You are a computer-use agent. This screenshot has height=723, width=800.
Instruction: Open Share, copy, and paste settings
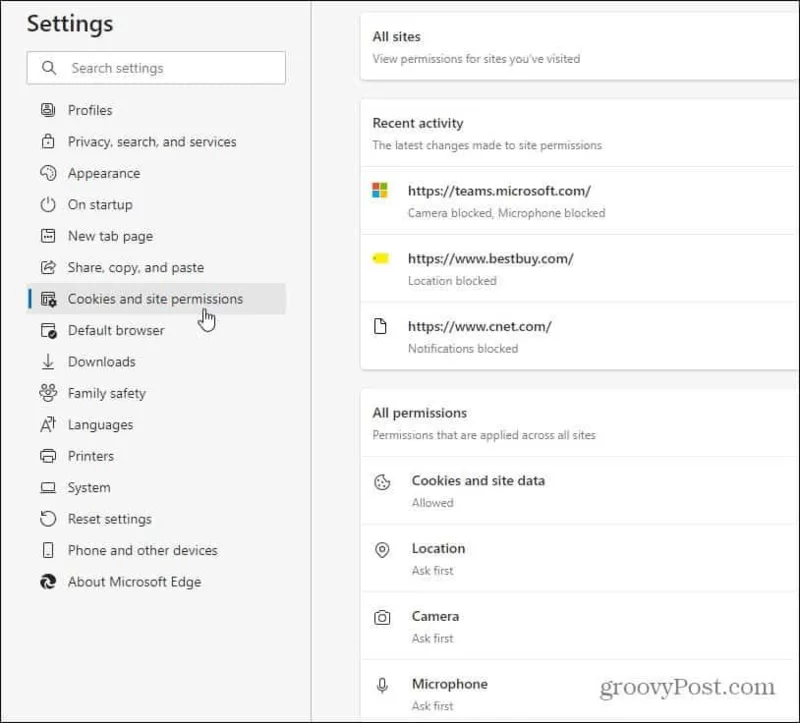tap(156, 267)
